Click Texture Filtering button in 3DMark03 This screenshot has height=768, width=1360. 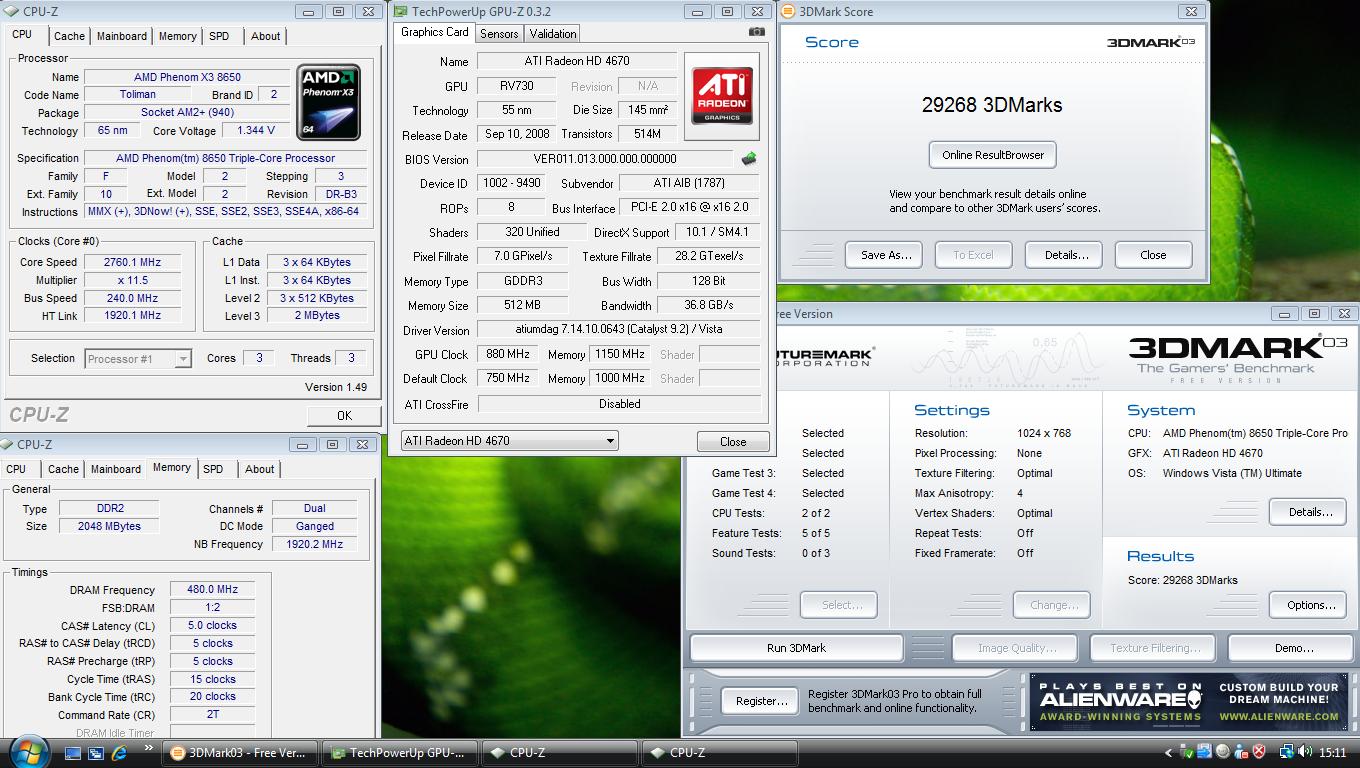1155,648
